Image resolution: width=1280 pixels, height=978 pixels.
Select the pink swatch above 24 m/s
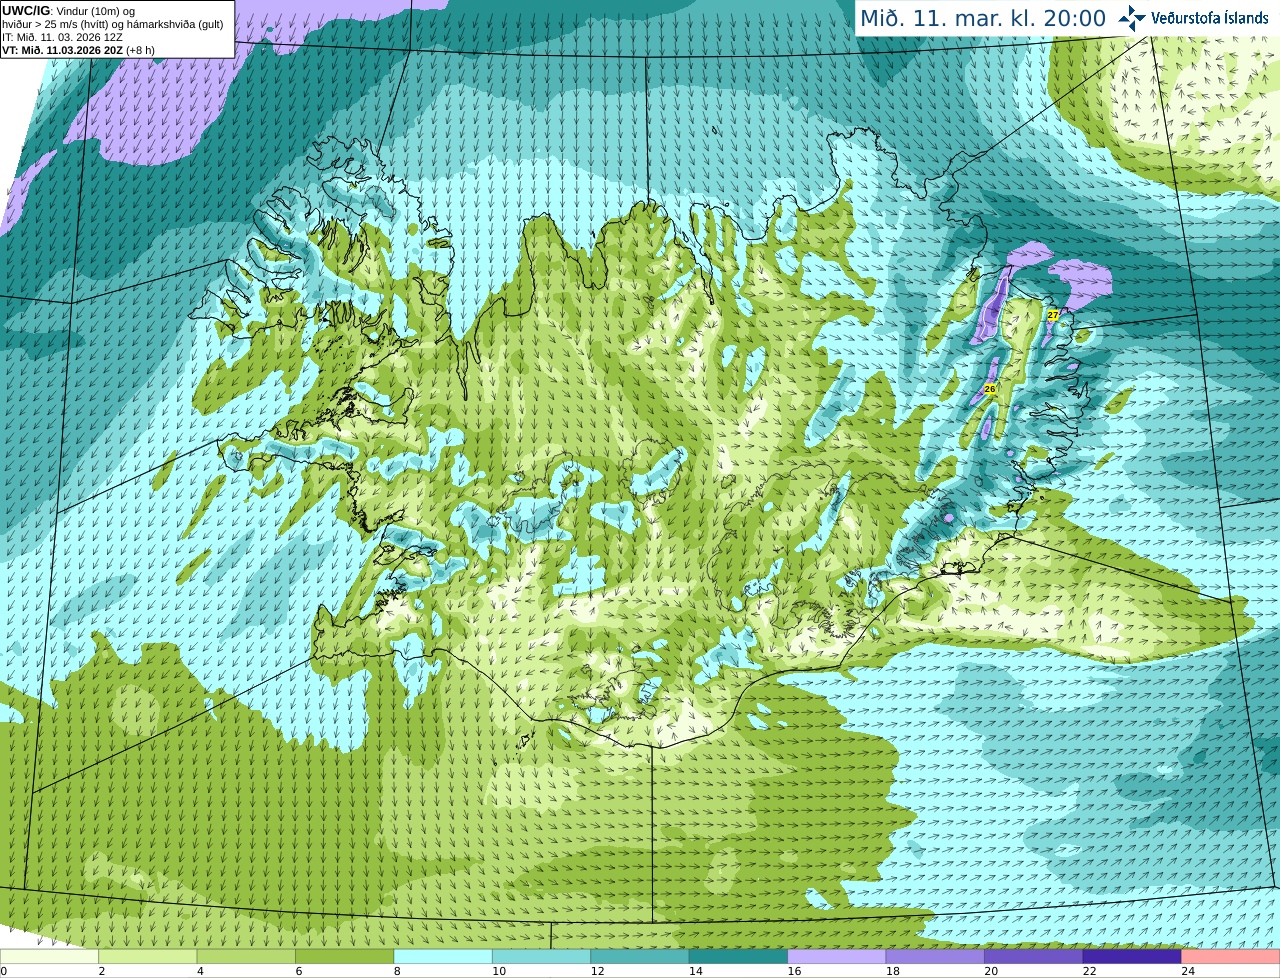1231,957
